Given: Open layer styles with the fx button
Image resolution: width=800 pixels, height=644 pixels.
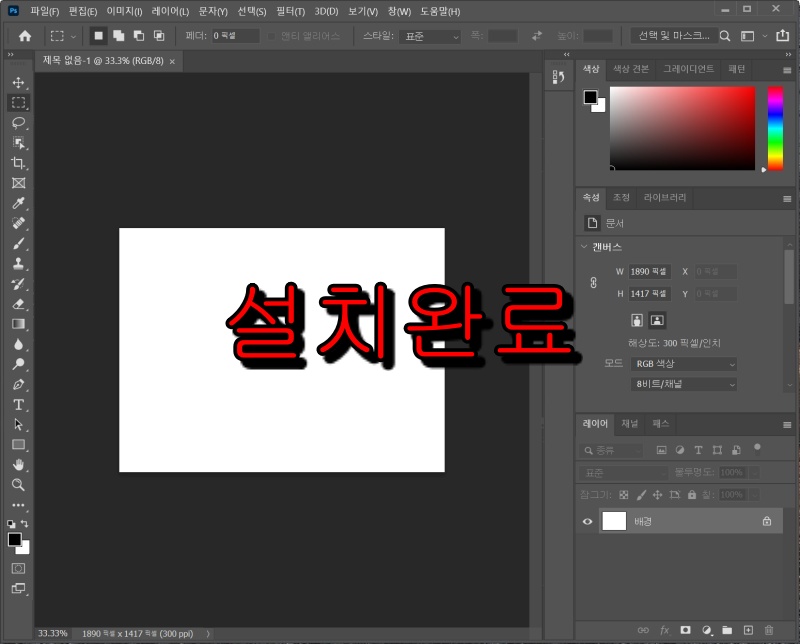Looking at the screenshot, I should point(664,630).
